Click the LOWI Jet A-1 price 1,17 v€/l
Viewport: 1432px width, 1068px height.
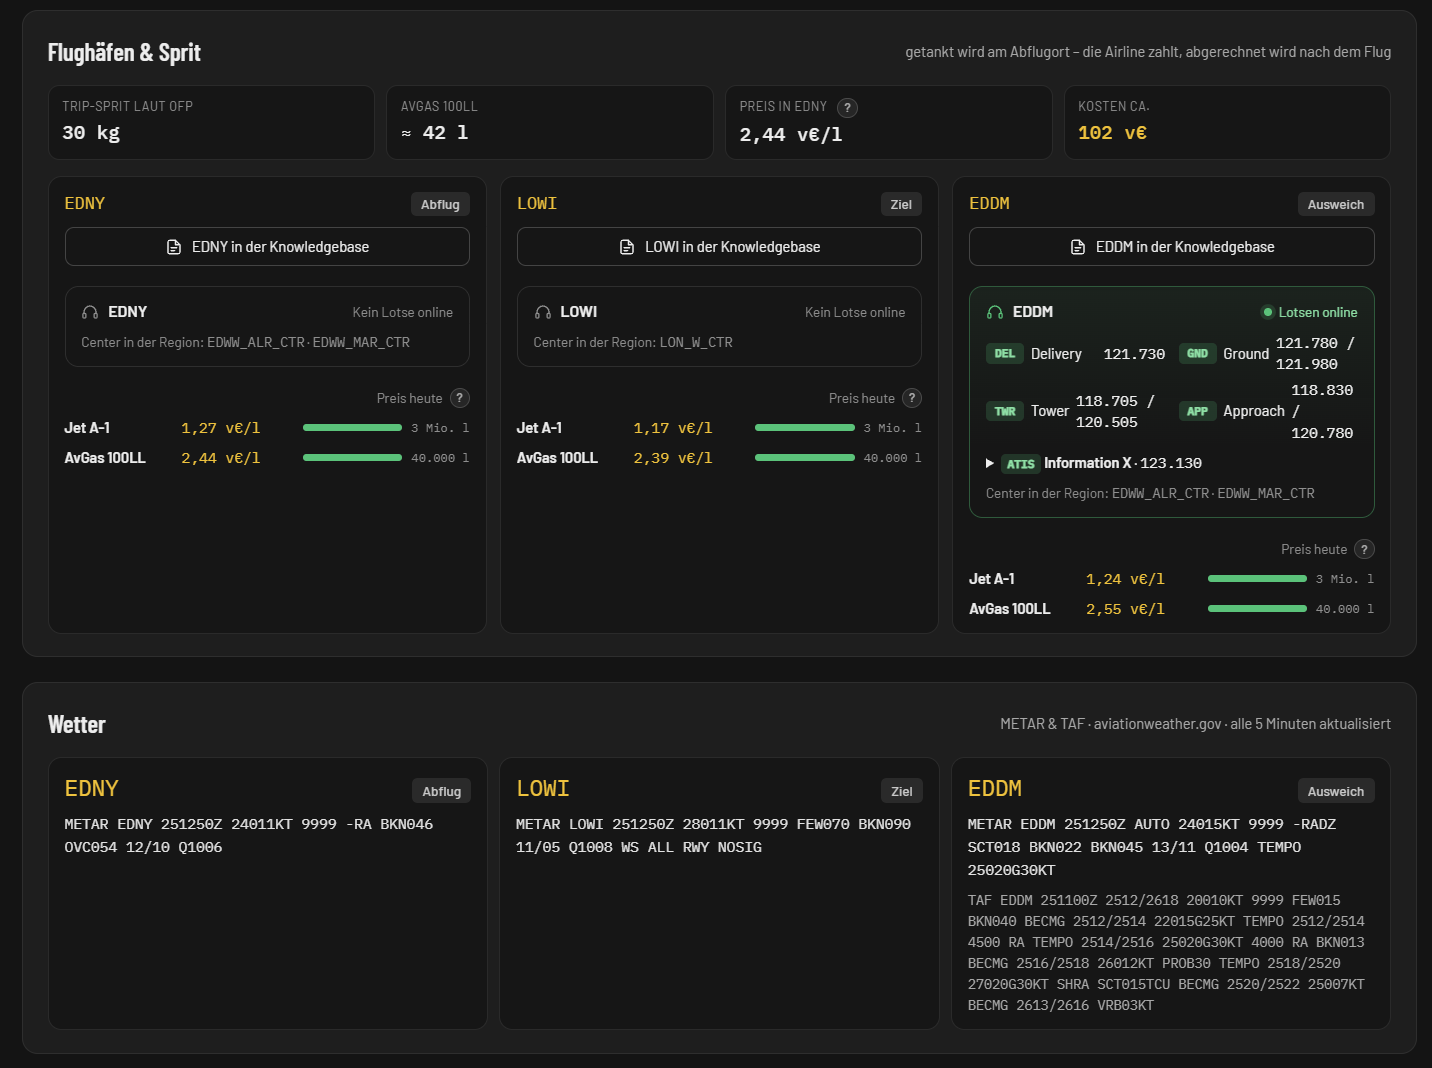pyautogui.click(x=673, y=428)
